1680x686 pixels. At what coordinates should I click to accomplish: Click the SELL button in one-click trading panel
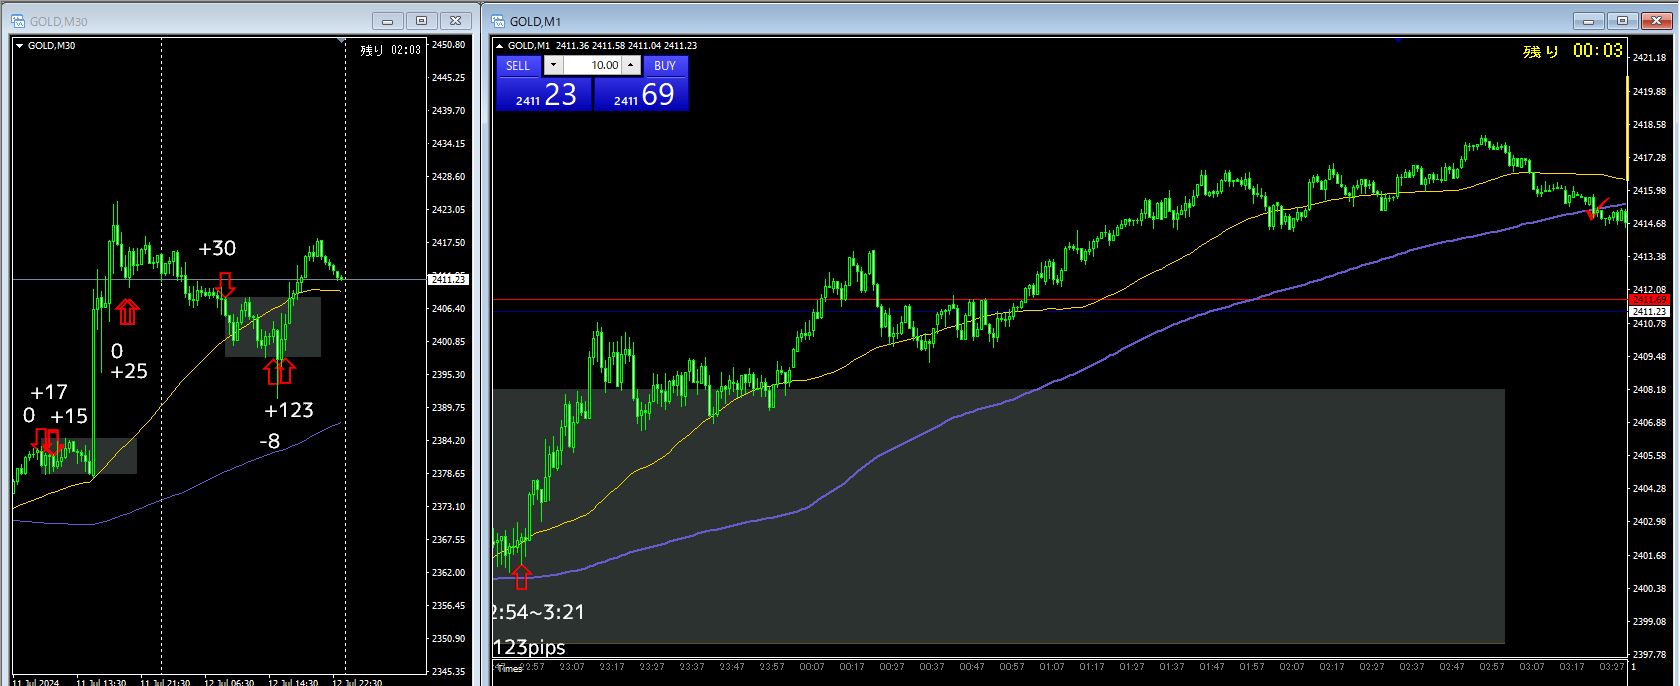[x=518, y=65]
